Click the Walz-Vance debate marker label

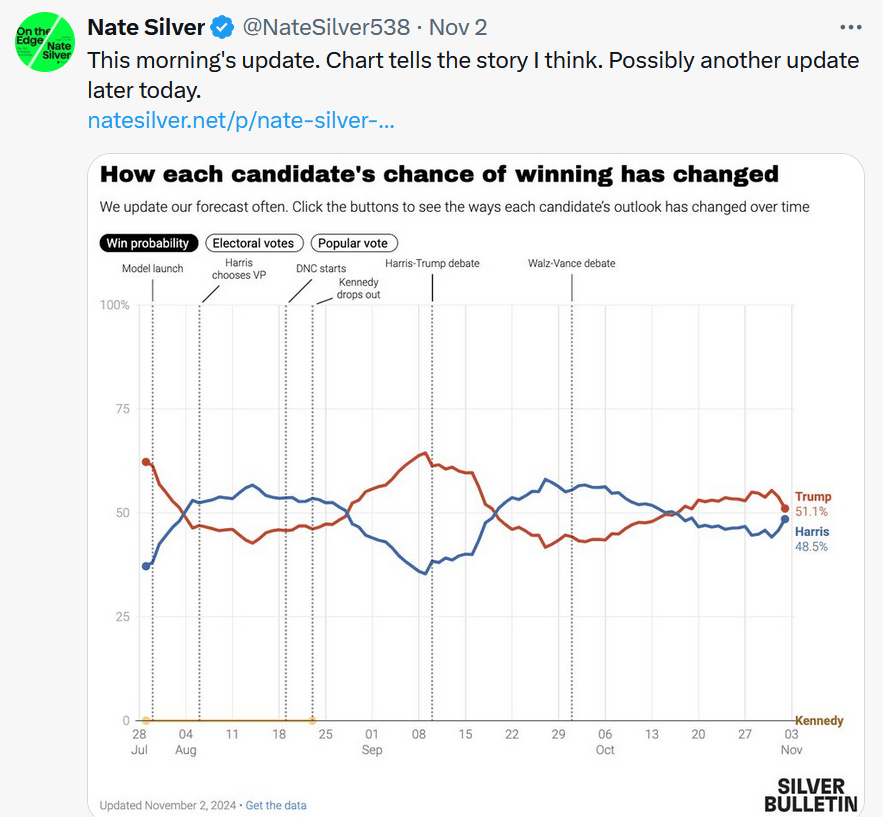tap(571, 264)
